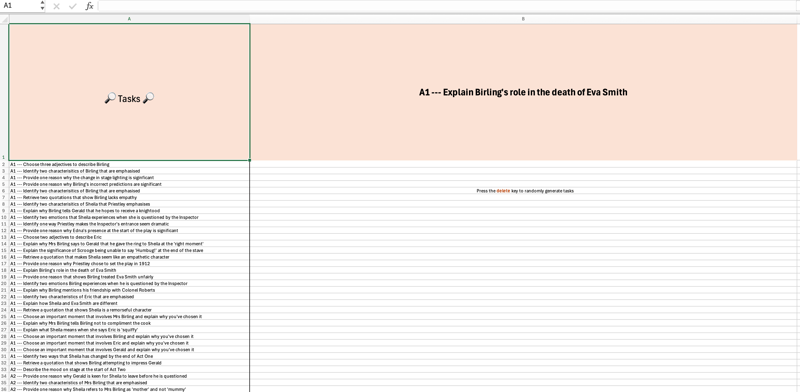Viewport: 800px width, 392px height.
Task: Click the Enter checkmark icon beside formula bar
Action: [x=72, y=6]
